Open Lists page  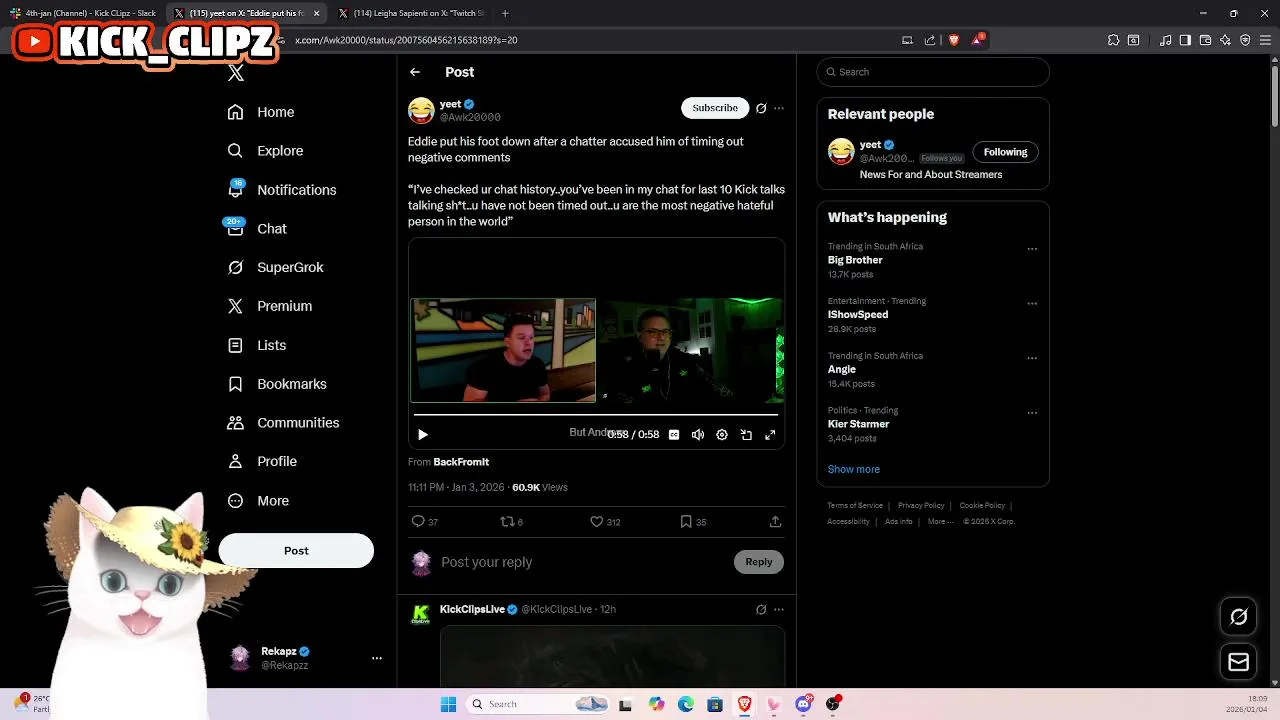coord(257,345)
